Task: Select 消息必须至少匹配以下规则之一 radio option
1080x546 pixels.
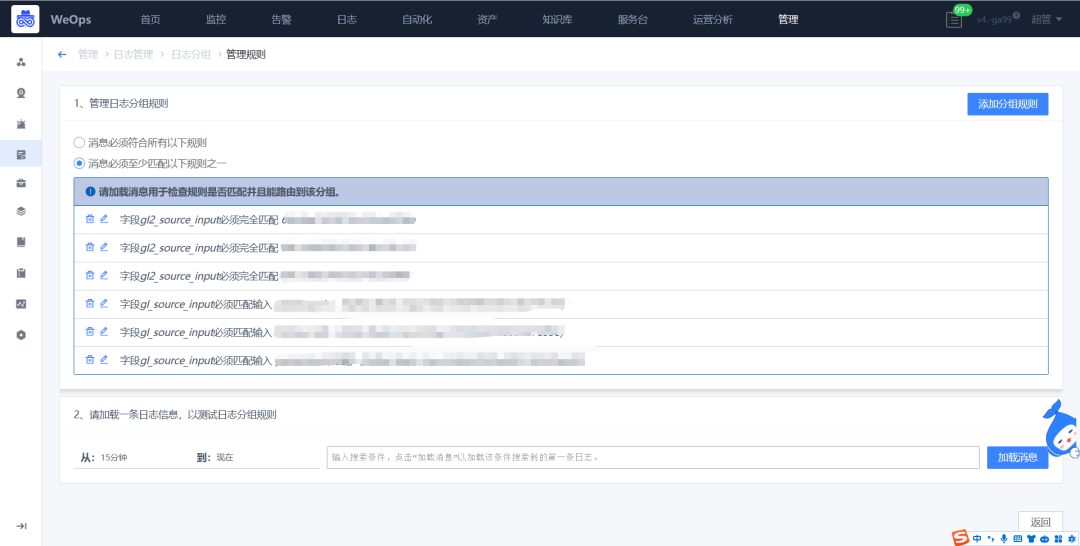Action: click(x=79, y=163)
